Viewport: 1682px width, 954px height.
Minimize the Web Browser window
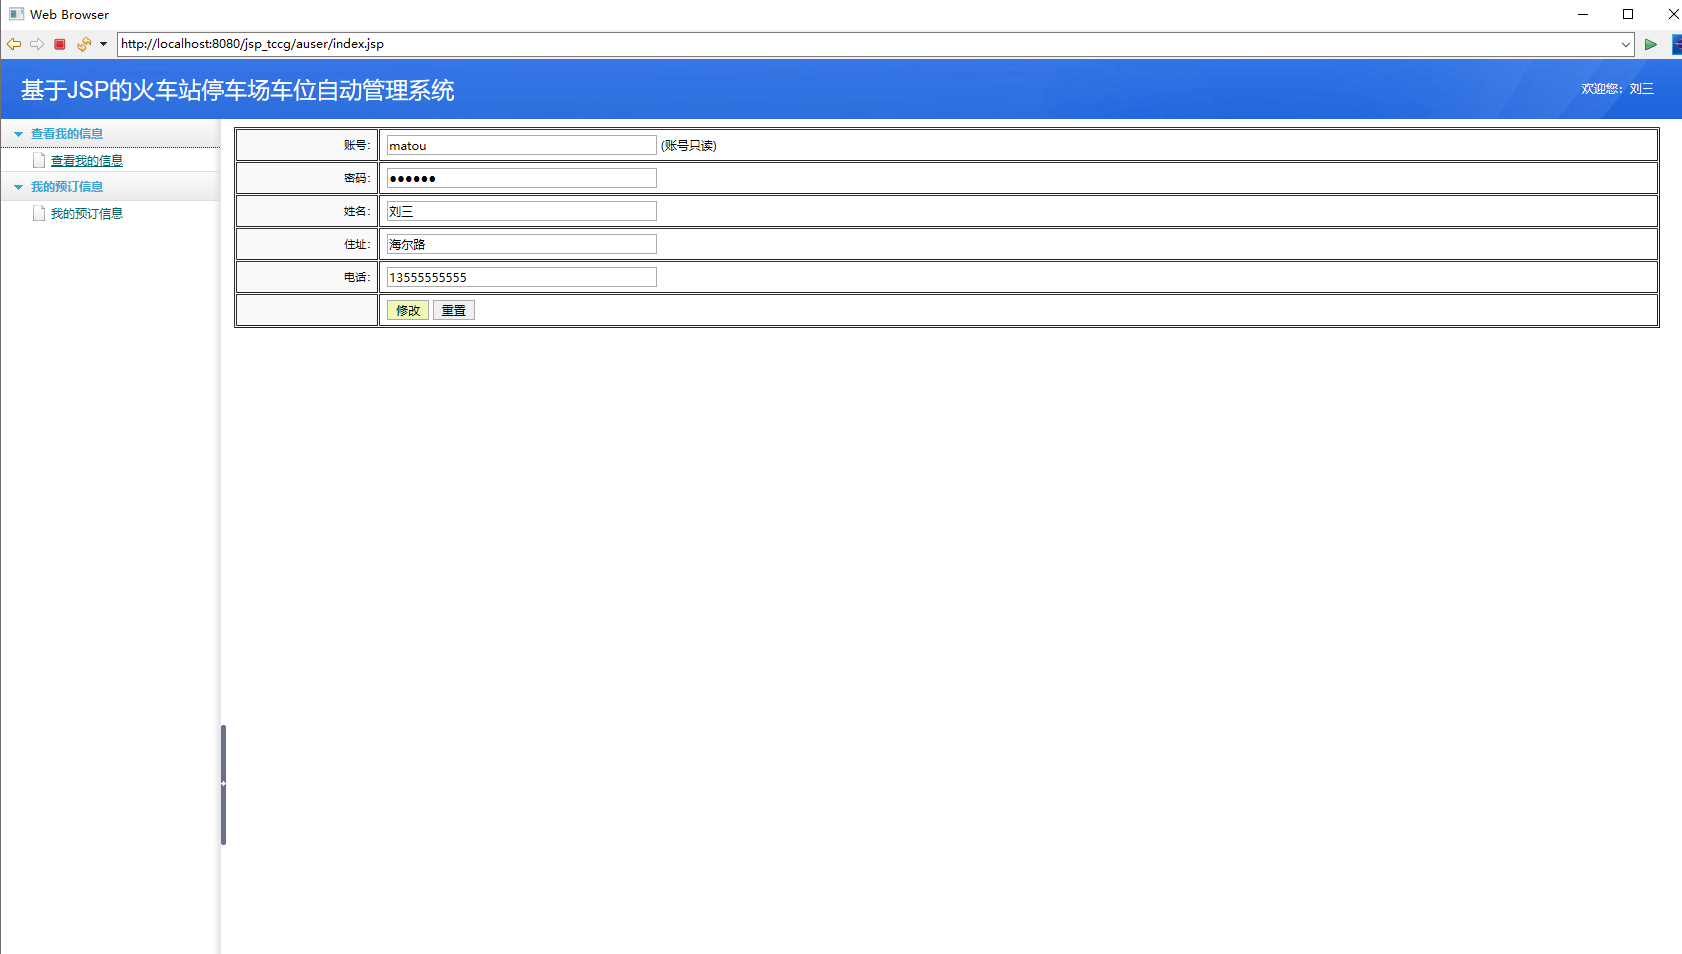(1583, 14)
